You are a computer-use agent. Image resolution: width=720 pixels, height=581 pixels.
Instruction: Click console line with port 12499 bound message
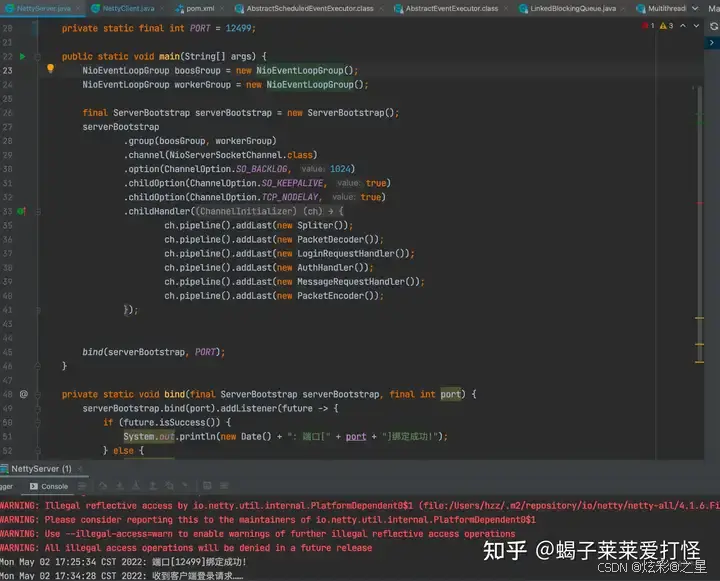[x=123, y=562]
